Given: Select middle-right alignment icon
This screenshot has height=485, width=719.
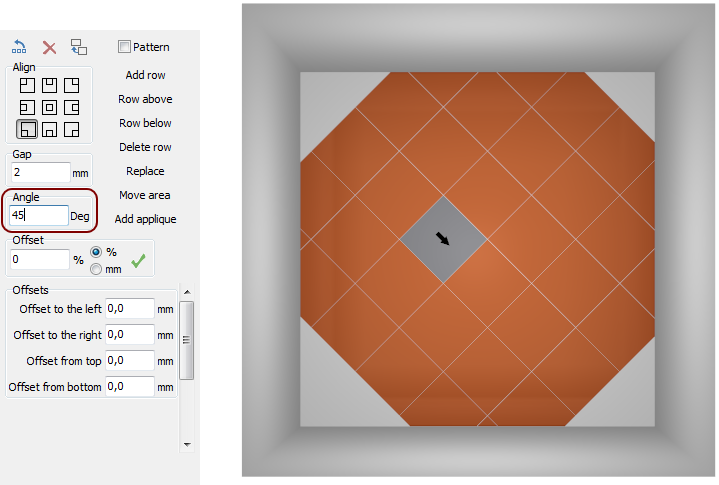Looking at the screenshot, I should coord(72,108).
